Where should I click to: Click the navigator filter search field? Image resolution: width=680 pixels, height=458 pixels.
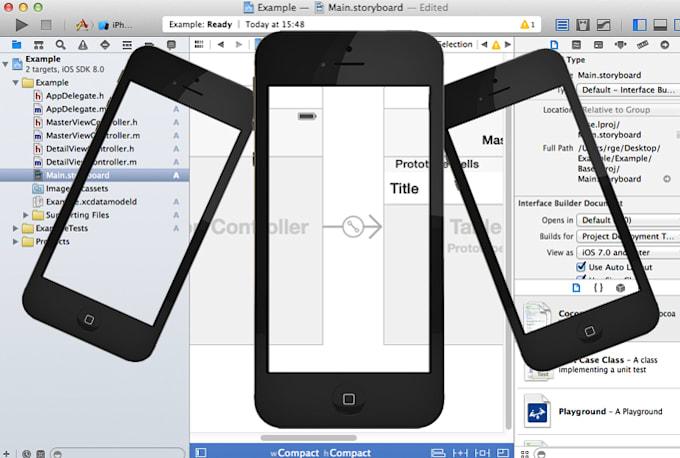[117, 453]
